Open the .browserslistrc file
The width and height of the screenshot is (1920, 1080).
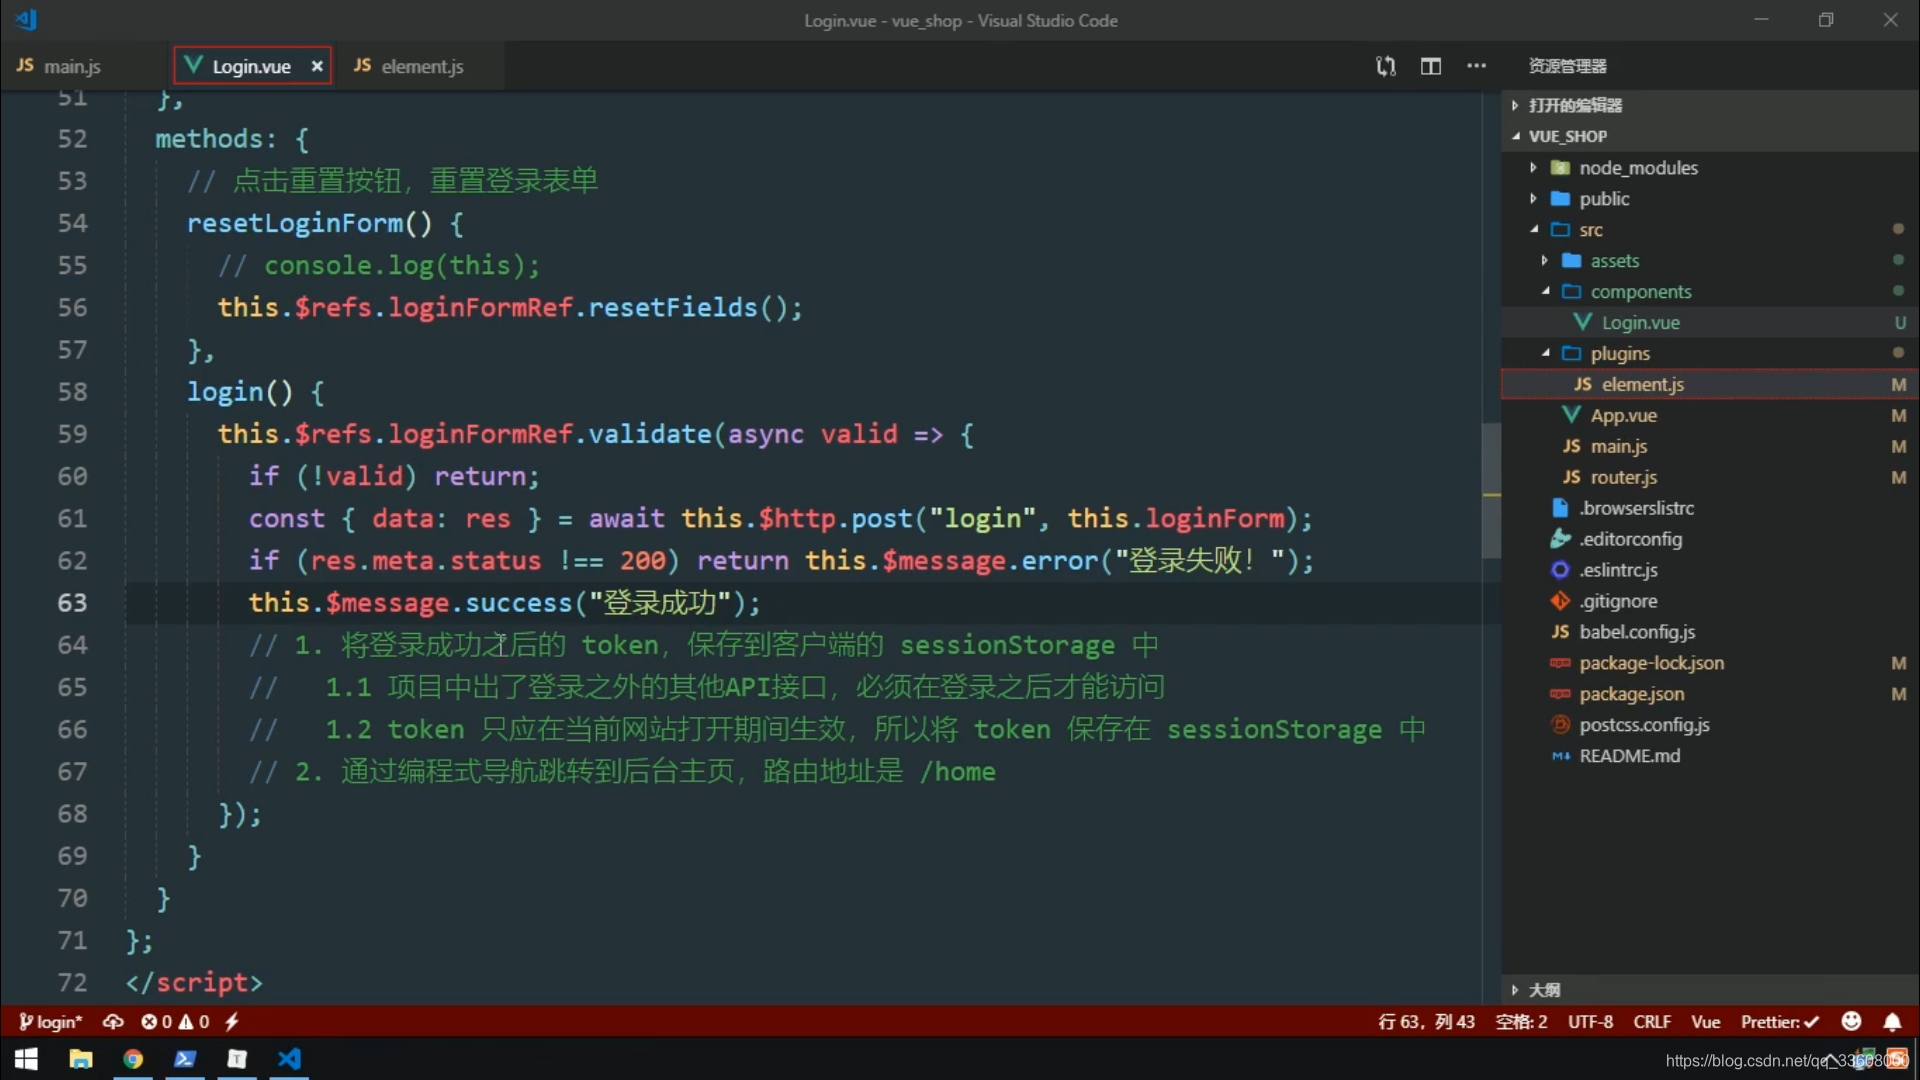[x=1710, y=509]
